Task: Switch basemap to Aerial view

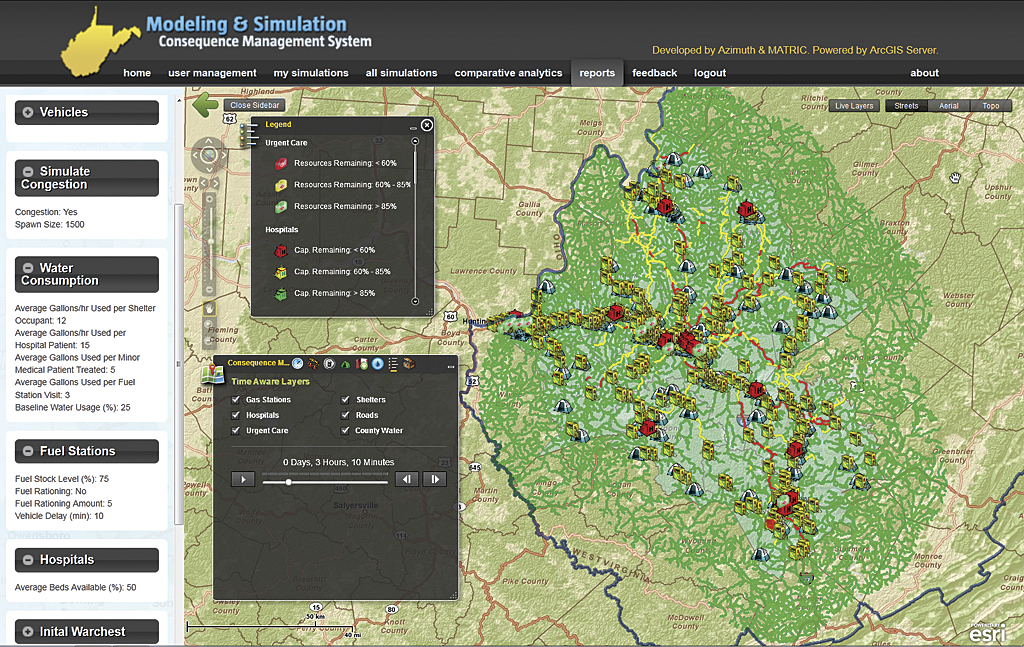Action: pyautogui.click(x=949, y=106)
